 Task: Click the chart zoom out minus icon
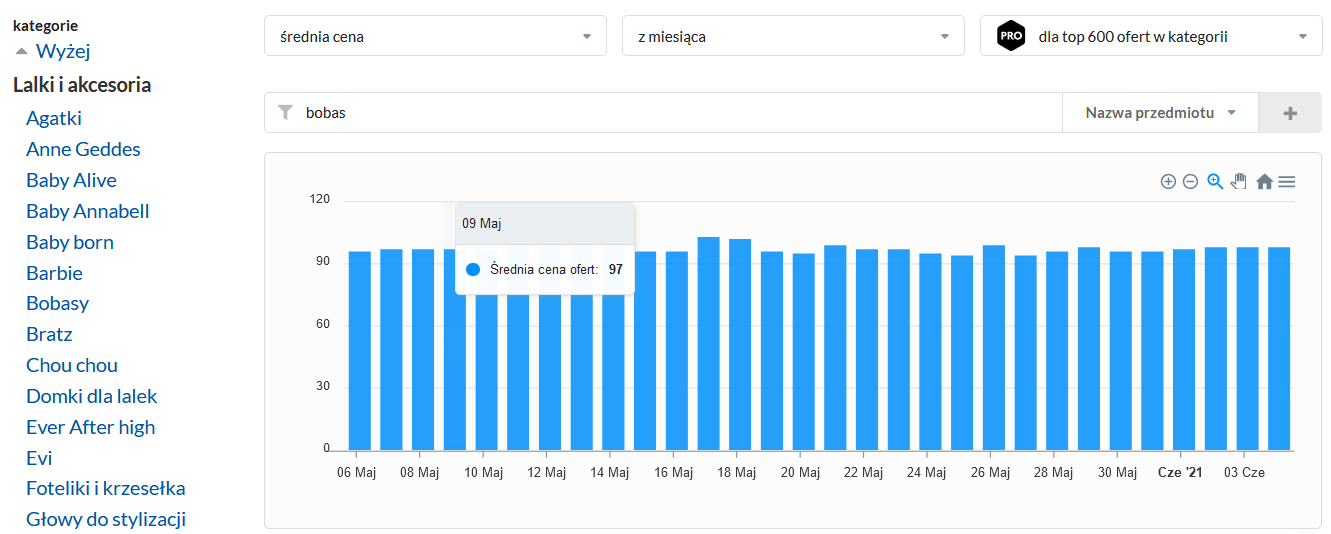(1190, 181)
